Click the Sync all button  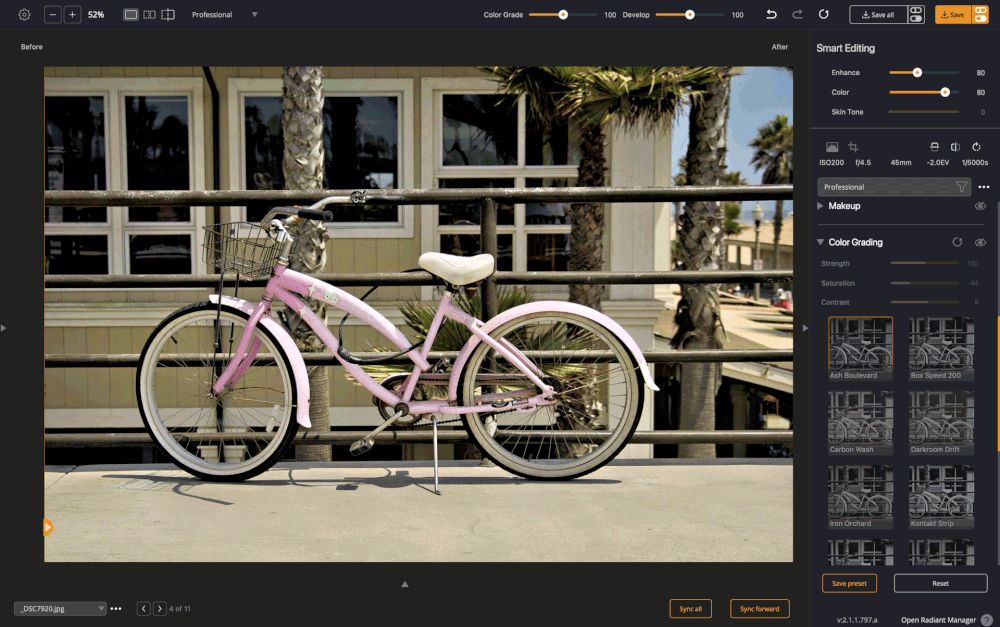[691, 609]
